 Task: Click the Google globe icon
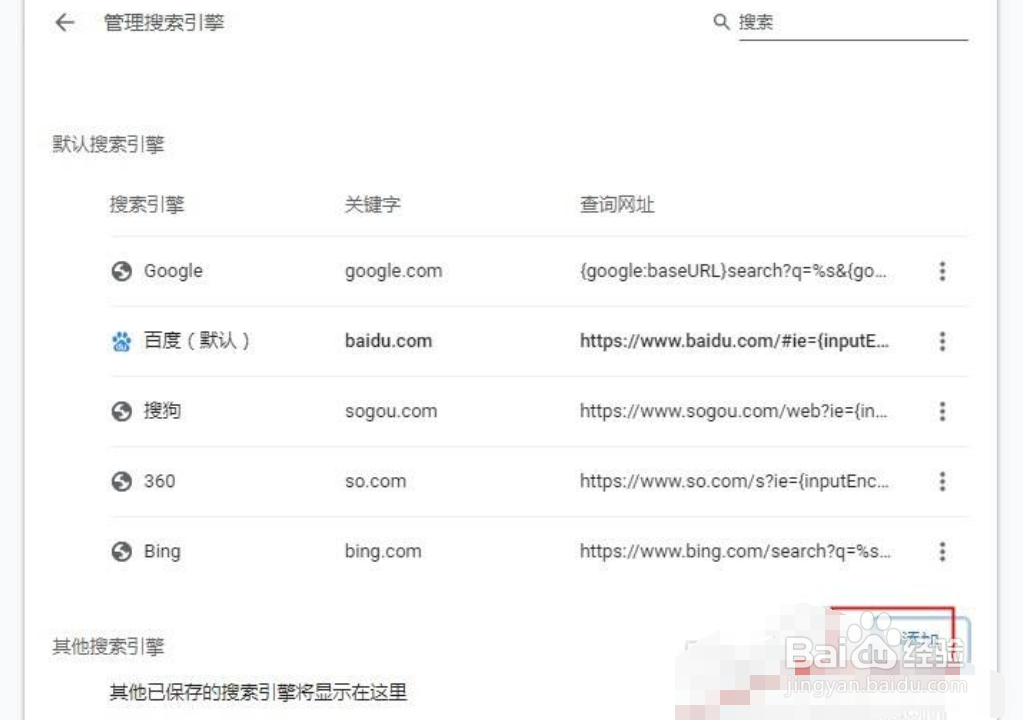[121, 271]
